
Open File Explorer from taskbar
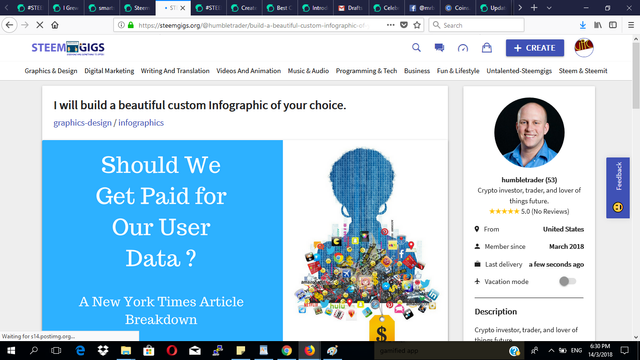(126, 351)
